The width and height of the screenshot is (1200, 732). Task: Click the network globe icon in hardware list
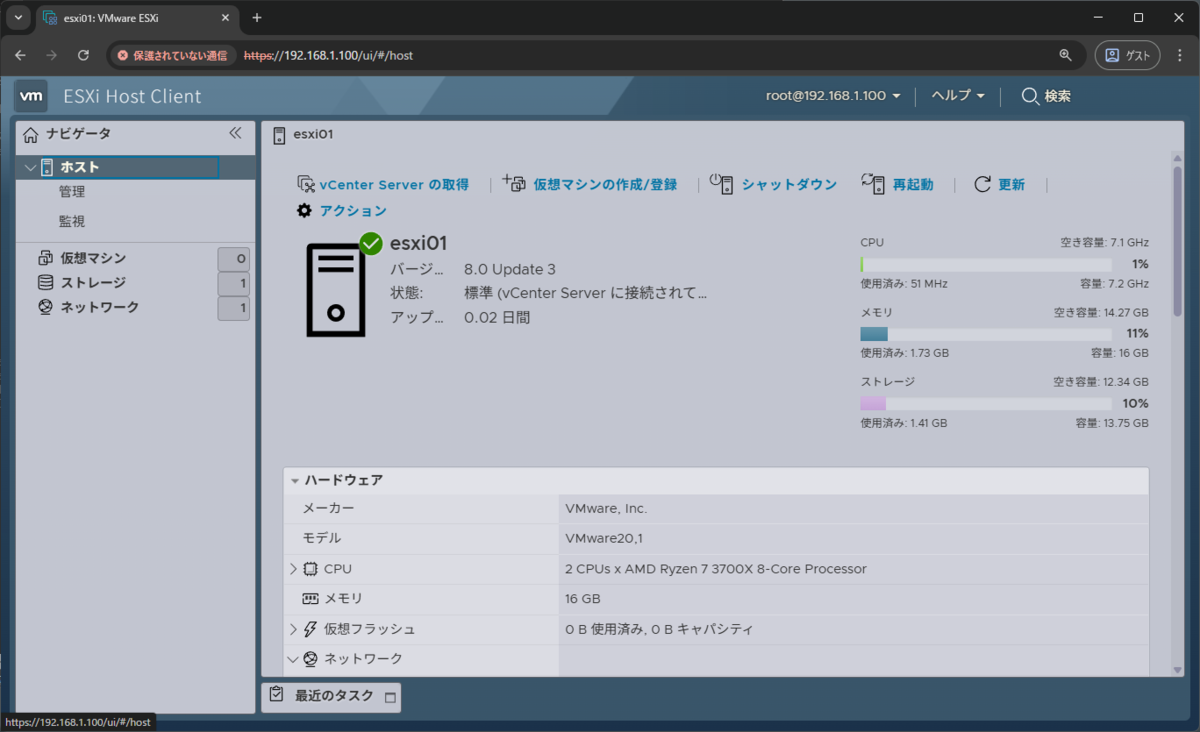[x=310, y=659]
